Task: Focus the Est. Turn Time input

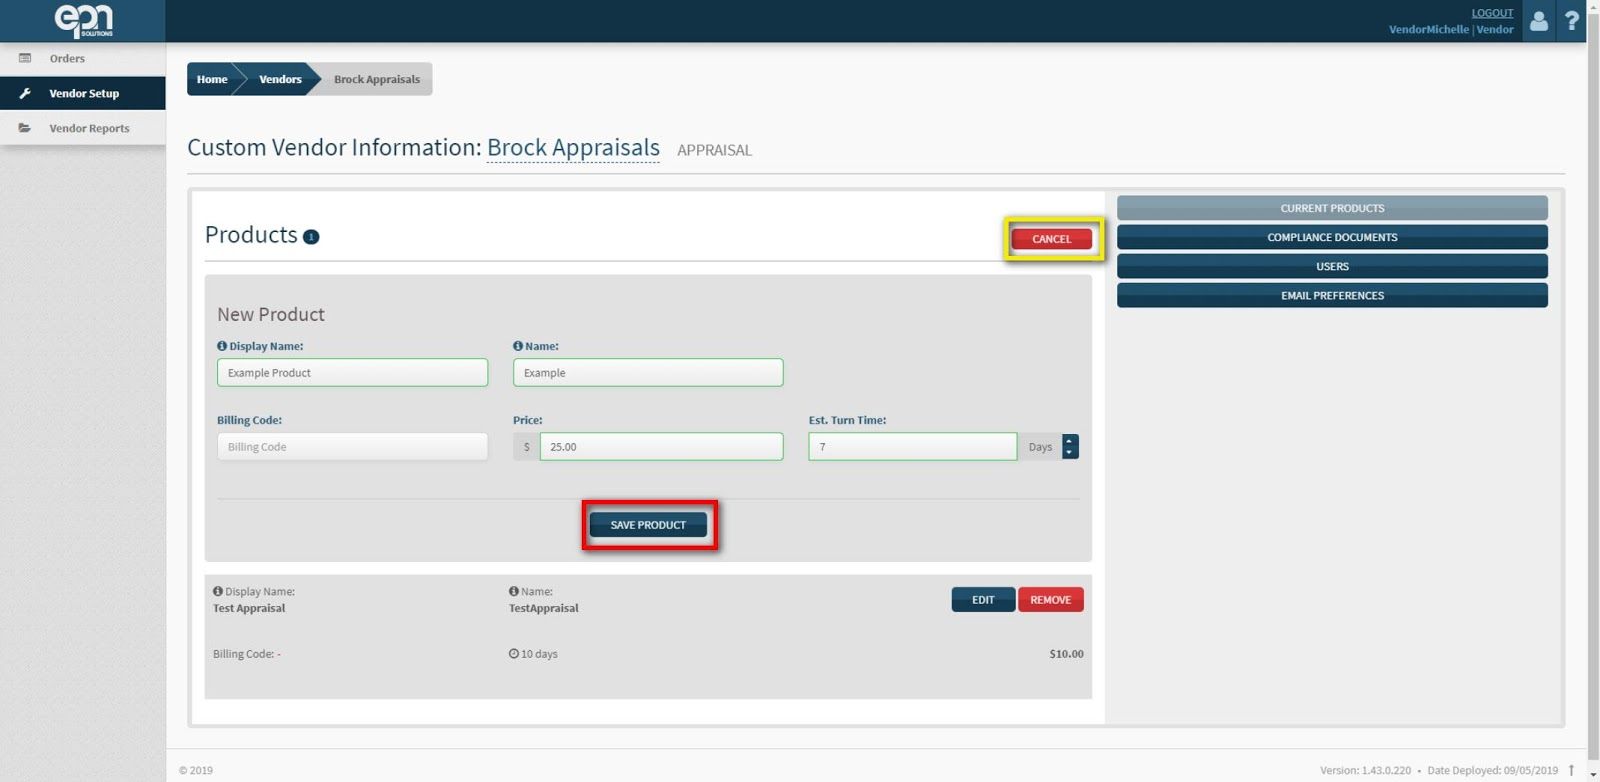Action: (x=912, y=446)
